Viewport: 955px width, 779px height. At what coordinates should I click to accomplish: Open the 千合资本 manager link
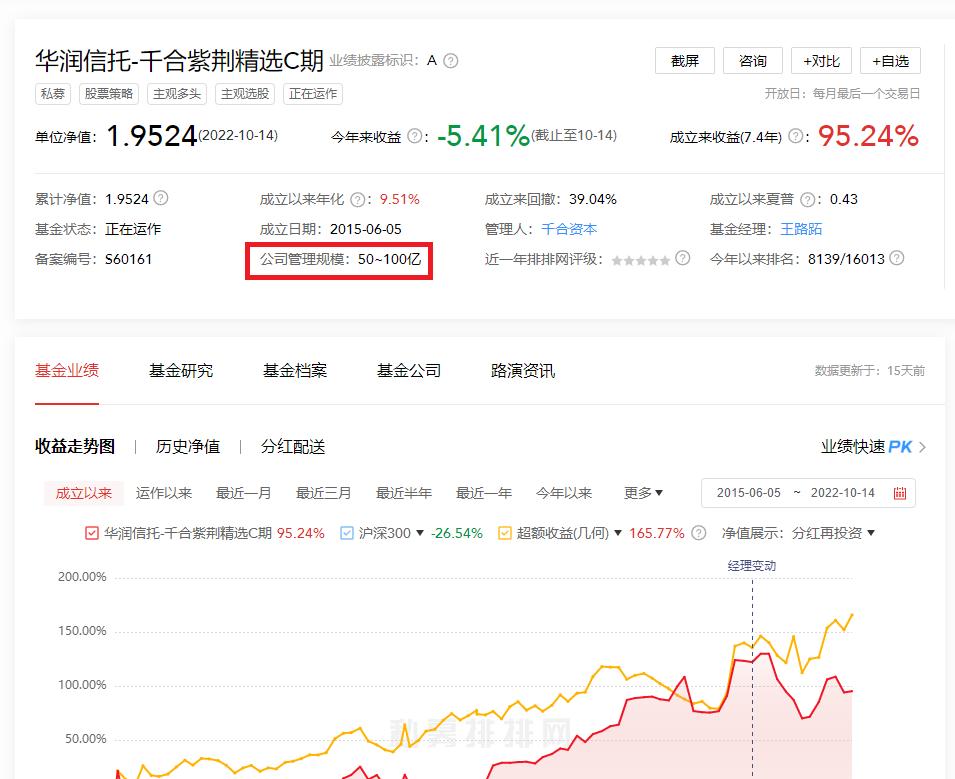[x=570, y=228]
